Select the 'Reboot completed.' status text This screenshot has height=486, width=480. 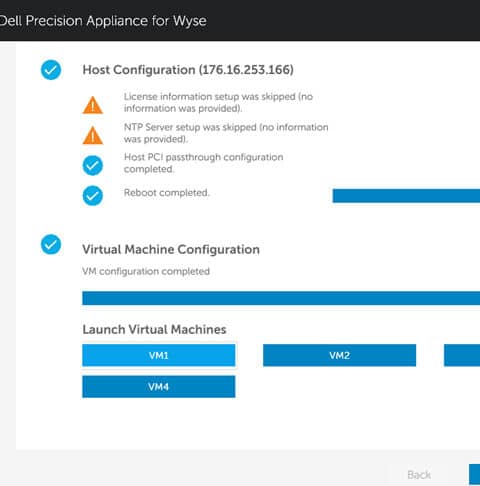[167, 193]
